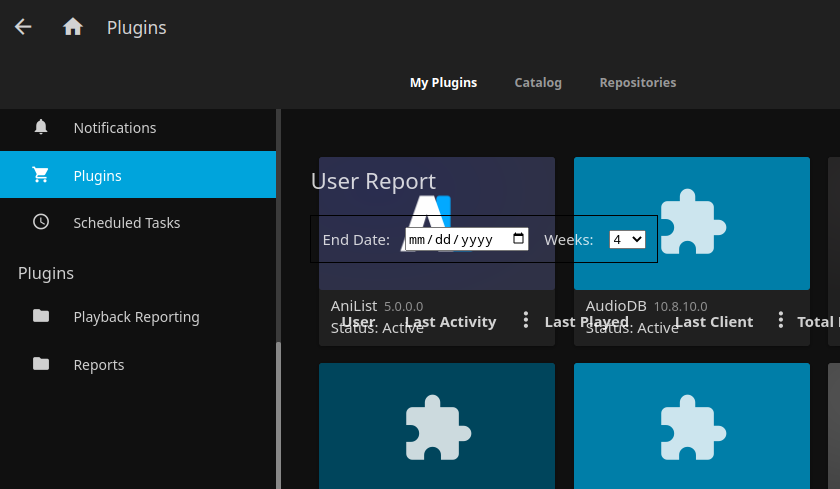This screenshot has height=489, width=840.
Task: Open the Repositories tab
Action: point(637,82)
